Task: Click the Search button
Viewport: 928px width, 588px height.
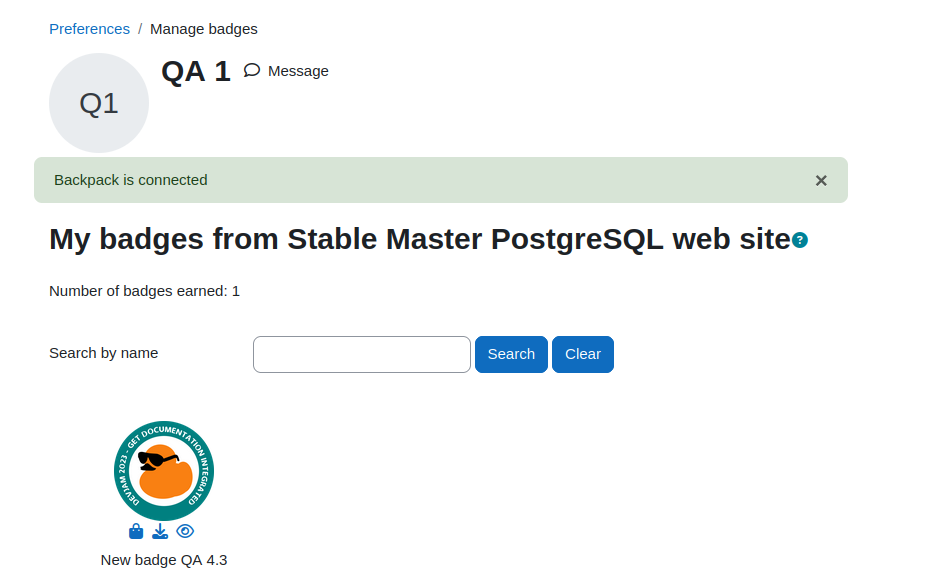Action: click(x=511, y=354)
